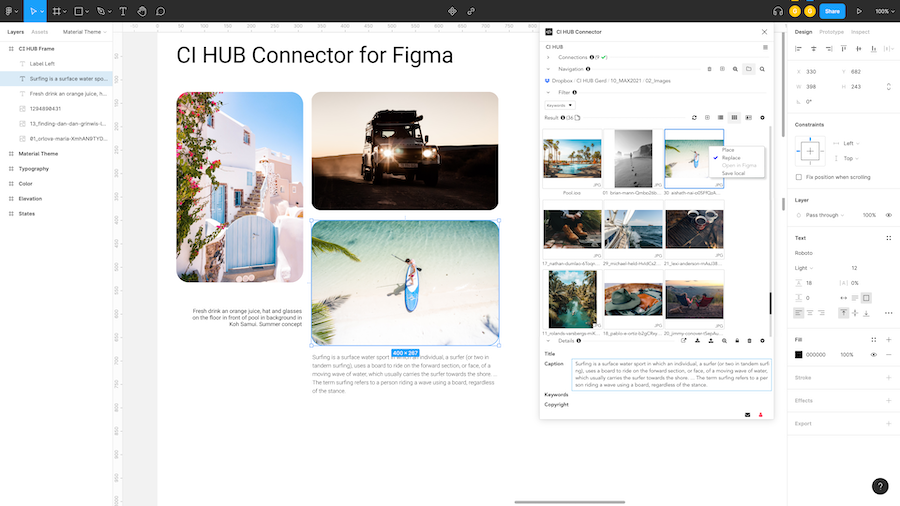Select the Text tool in toolbar

pyautogui.click(x=123, y=11)
